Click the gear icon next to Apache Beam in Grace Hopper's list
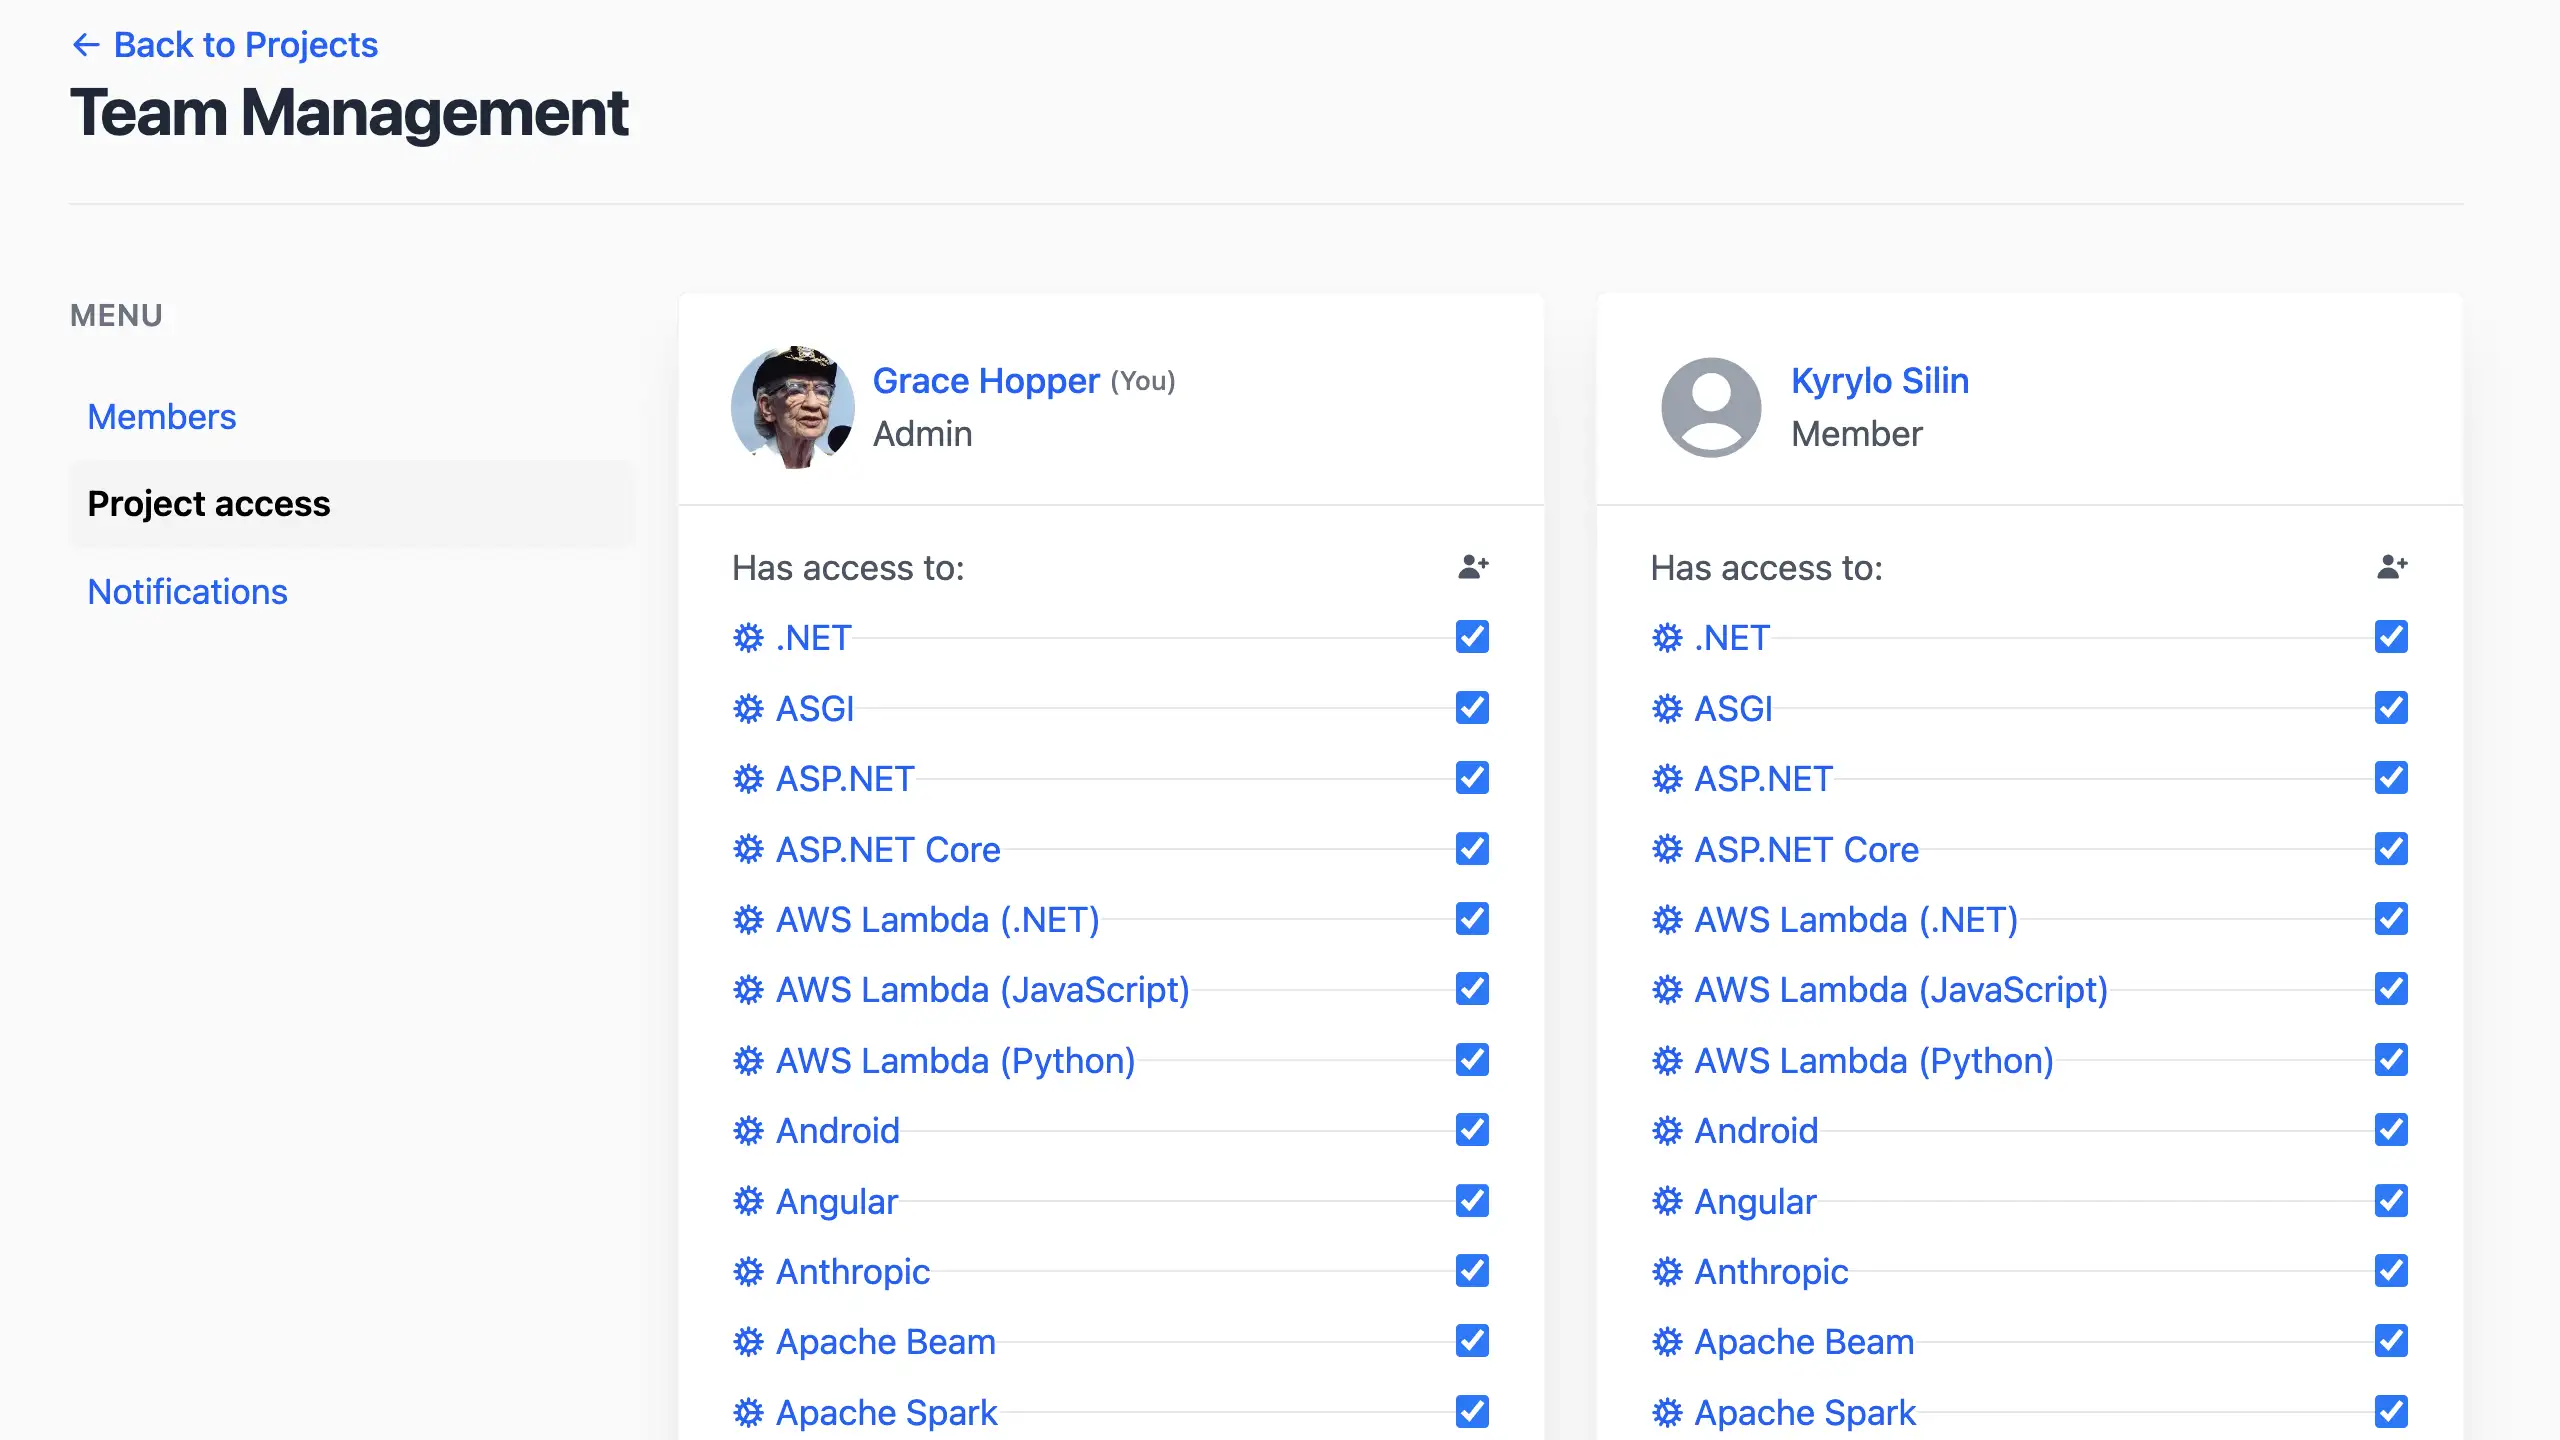This screenshot has width=2560, height=1440. [x=748, y=1342]
